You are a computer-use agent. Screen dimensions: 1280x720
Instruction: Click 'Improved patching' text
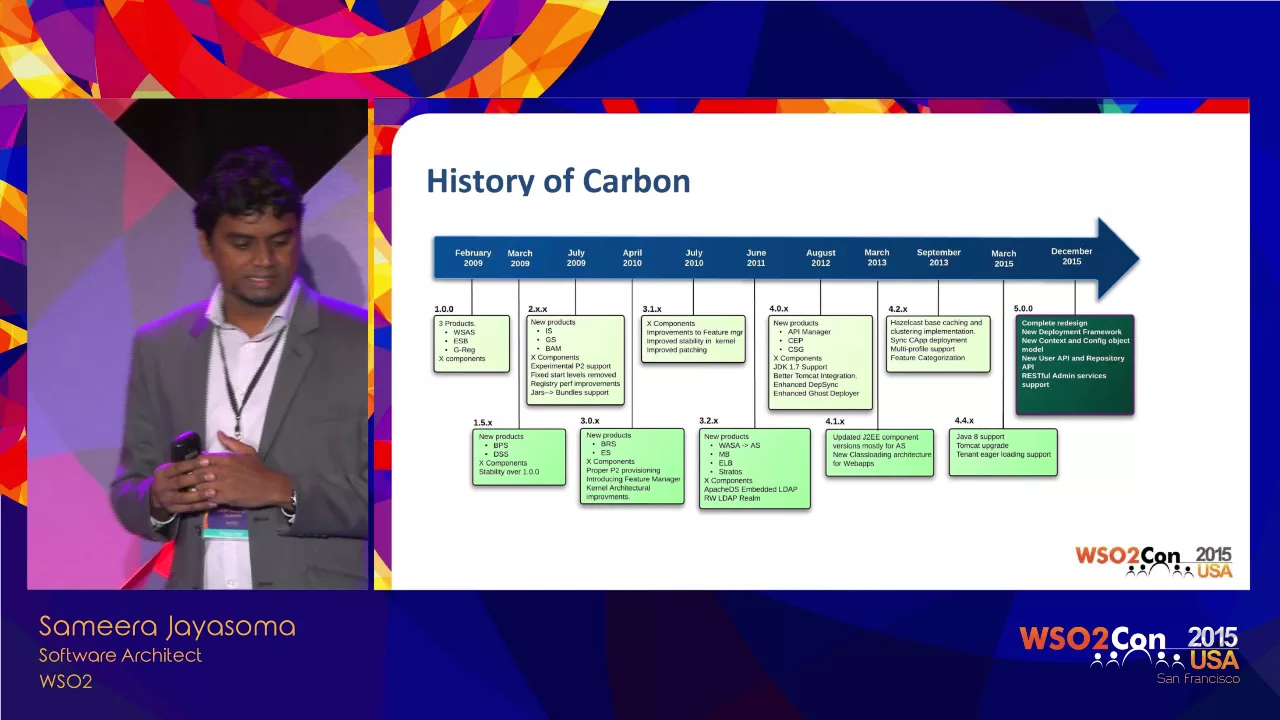[677, 350]
